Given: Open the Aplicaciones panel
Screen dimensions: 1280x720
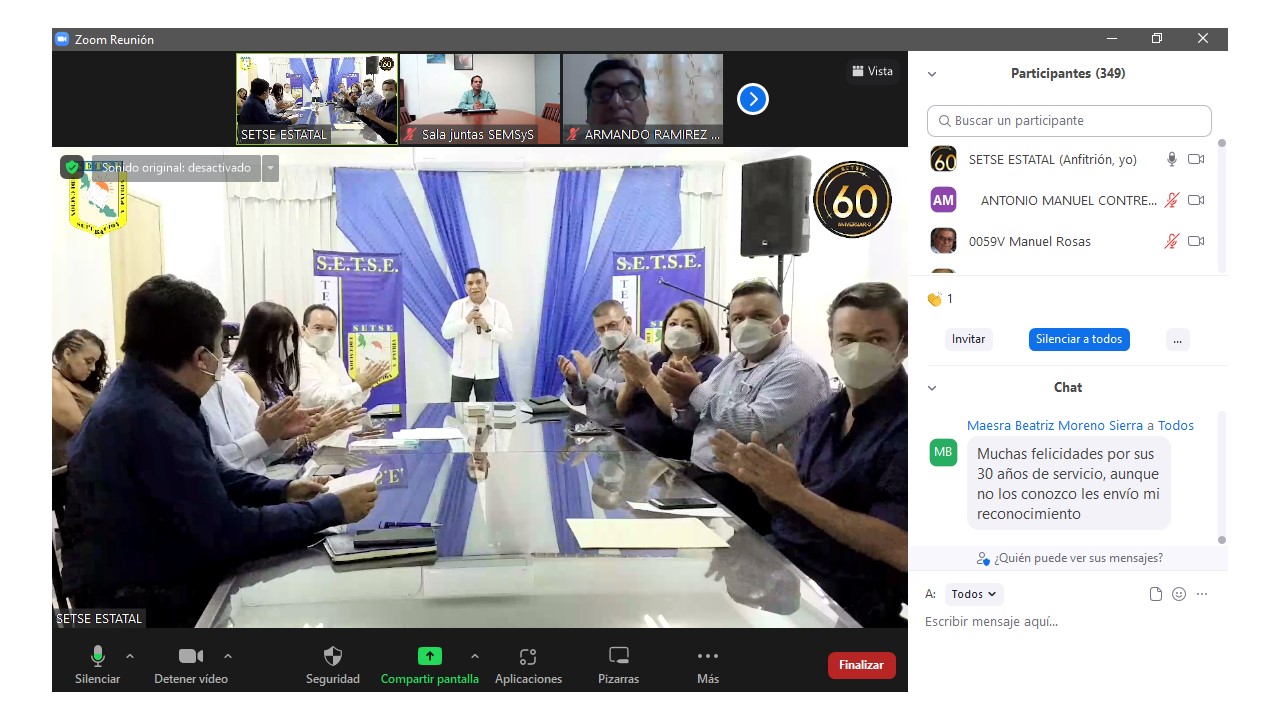Looking at the screenshot, I should click(x=528, y=665).
